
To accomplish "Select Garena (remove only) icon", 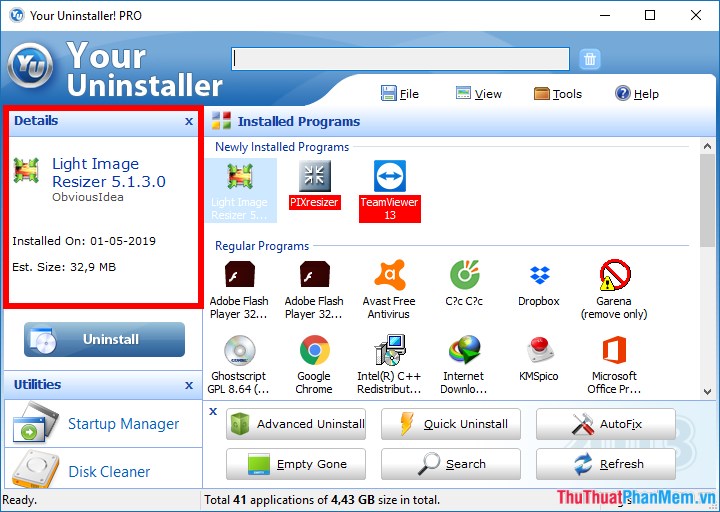I will coord(615,275).
